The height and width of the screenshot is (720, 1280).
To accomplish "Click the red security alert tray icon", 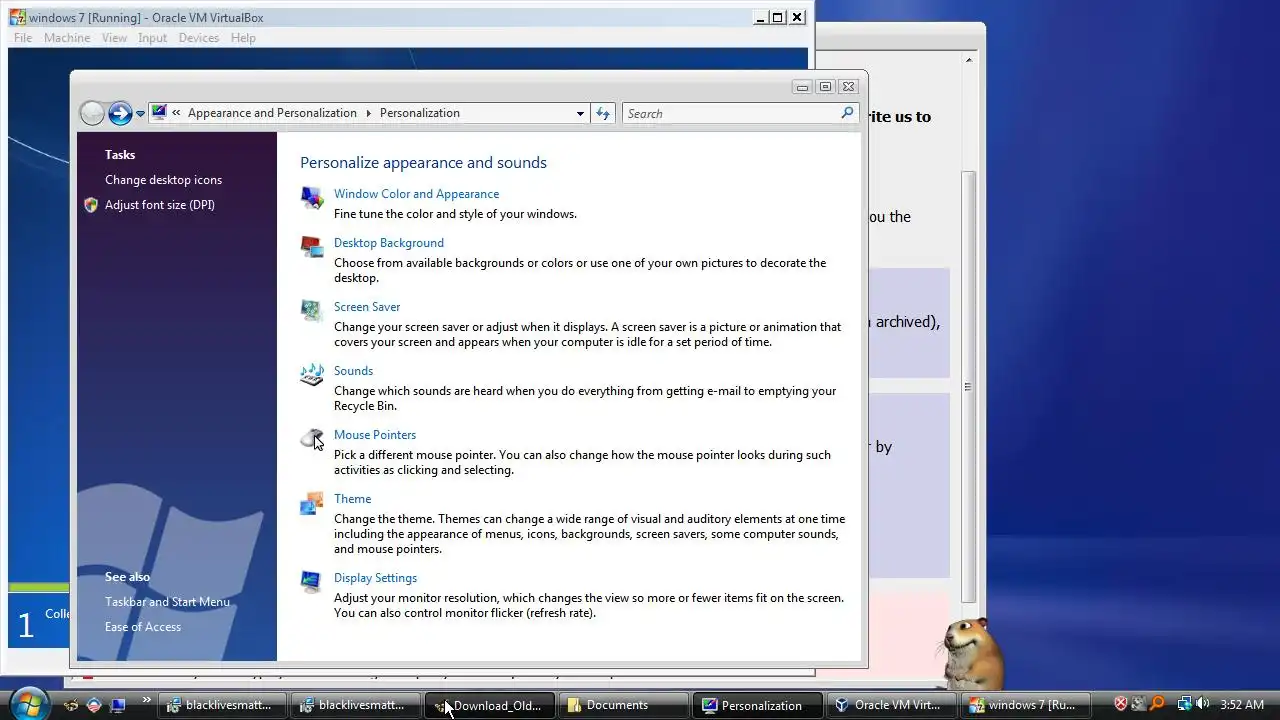I will 1121,704.
